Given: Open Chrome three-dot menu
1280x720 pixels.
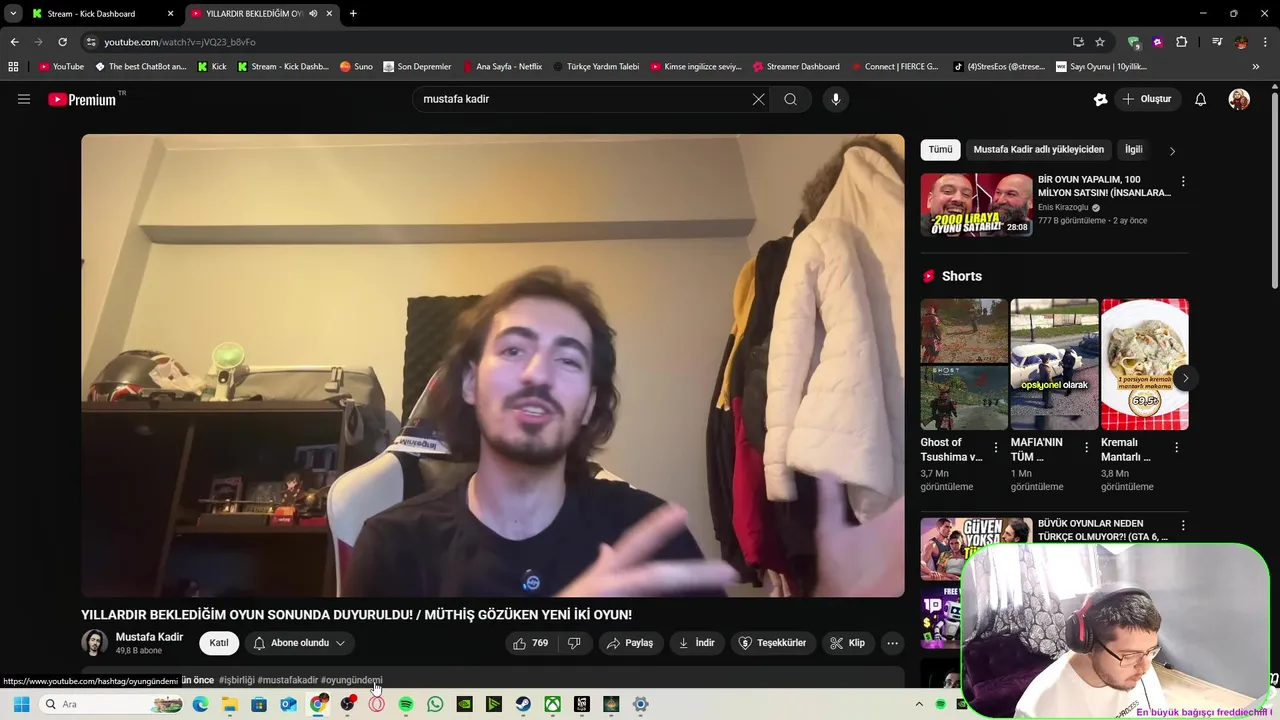Looking at the screenshot, I should pyautogui.click(x=1265, y=42).
